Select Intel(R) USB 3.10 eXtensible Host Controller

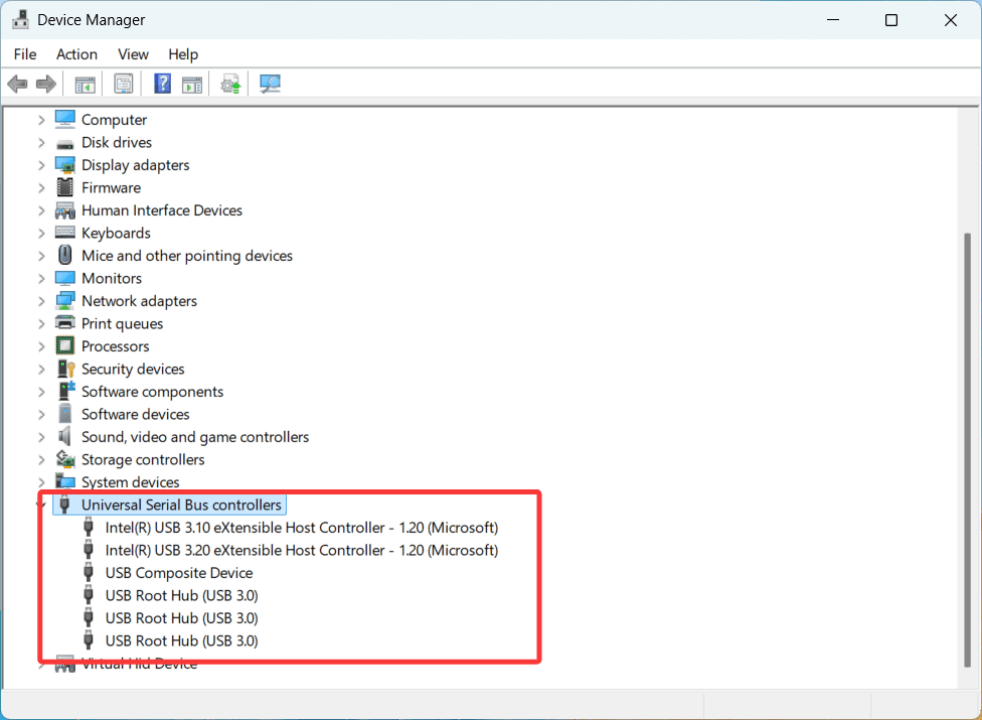(300, 527)
